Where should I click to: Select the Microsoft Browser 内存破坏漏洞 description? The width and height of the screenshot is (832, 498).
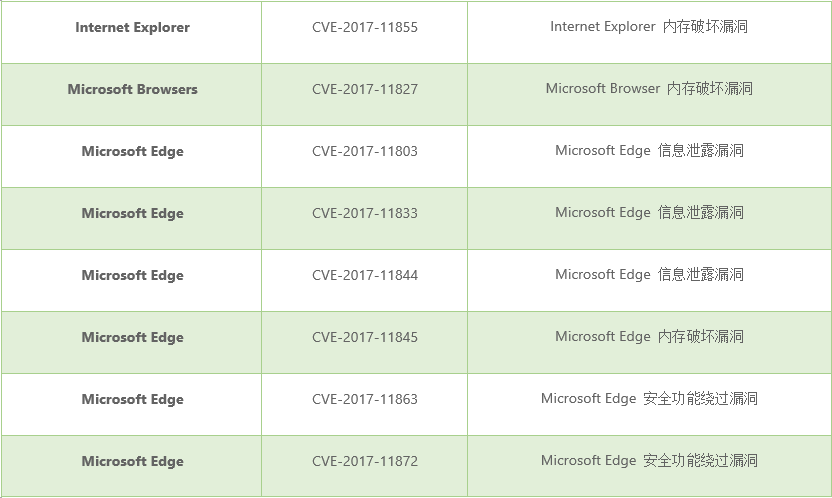tap(649, 89)
